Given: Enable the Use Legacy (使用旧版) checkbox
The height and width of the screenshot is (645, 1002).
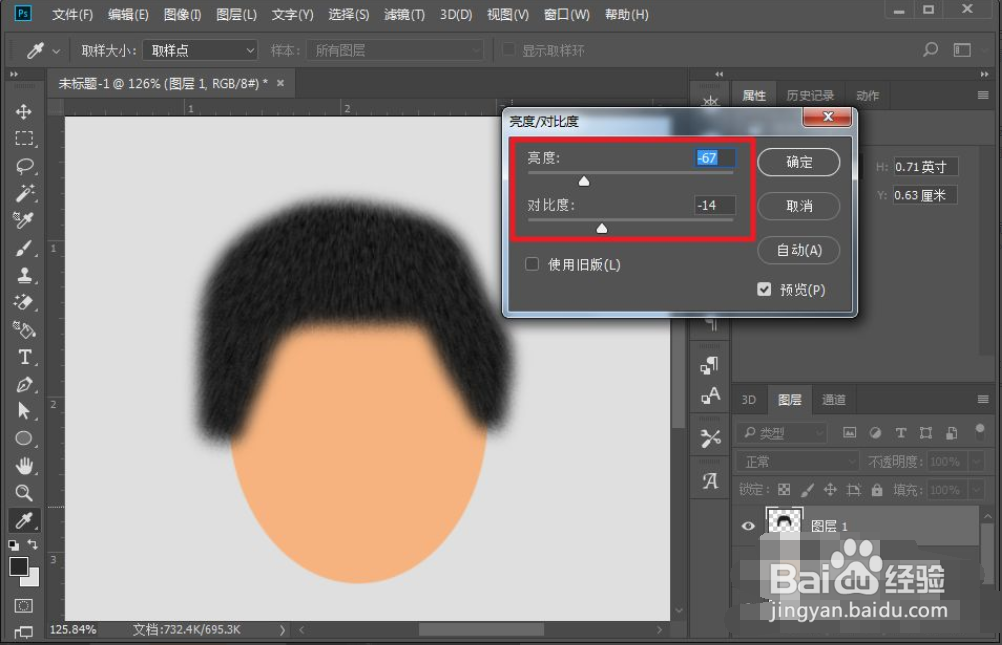Looking at the screenshot, I should click(x=532, y=264).
